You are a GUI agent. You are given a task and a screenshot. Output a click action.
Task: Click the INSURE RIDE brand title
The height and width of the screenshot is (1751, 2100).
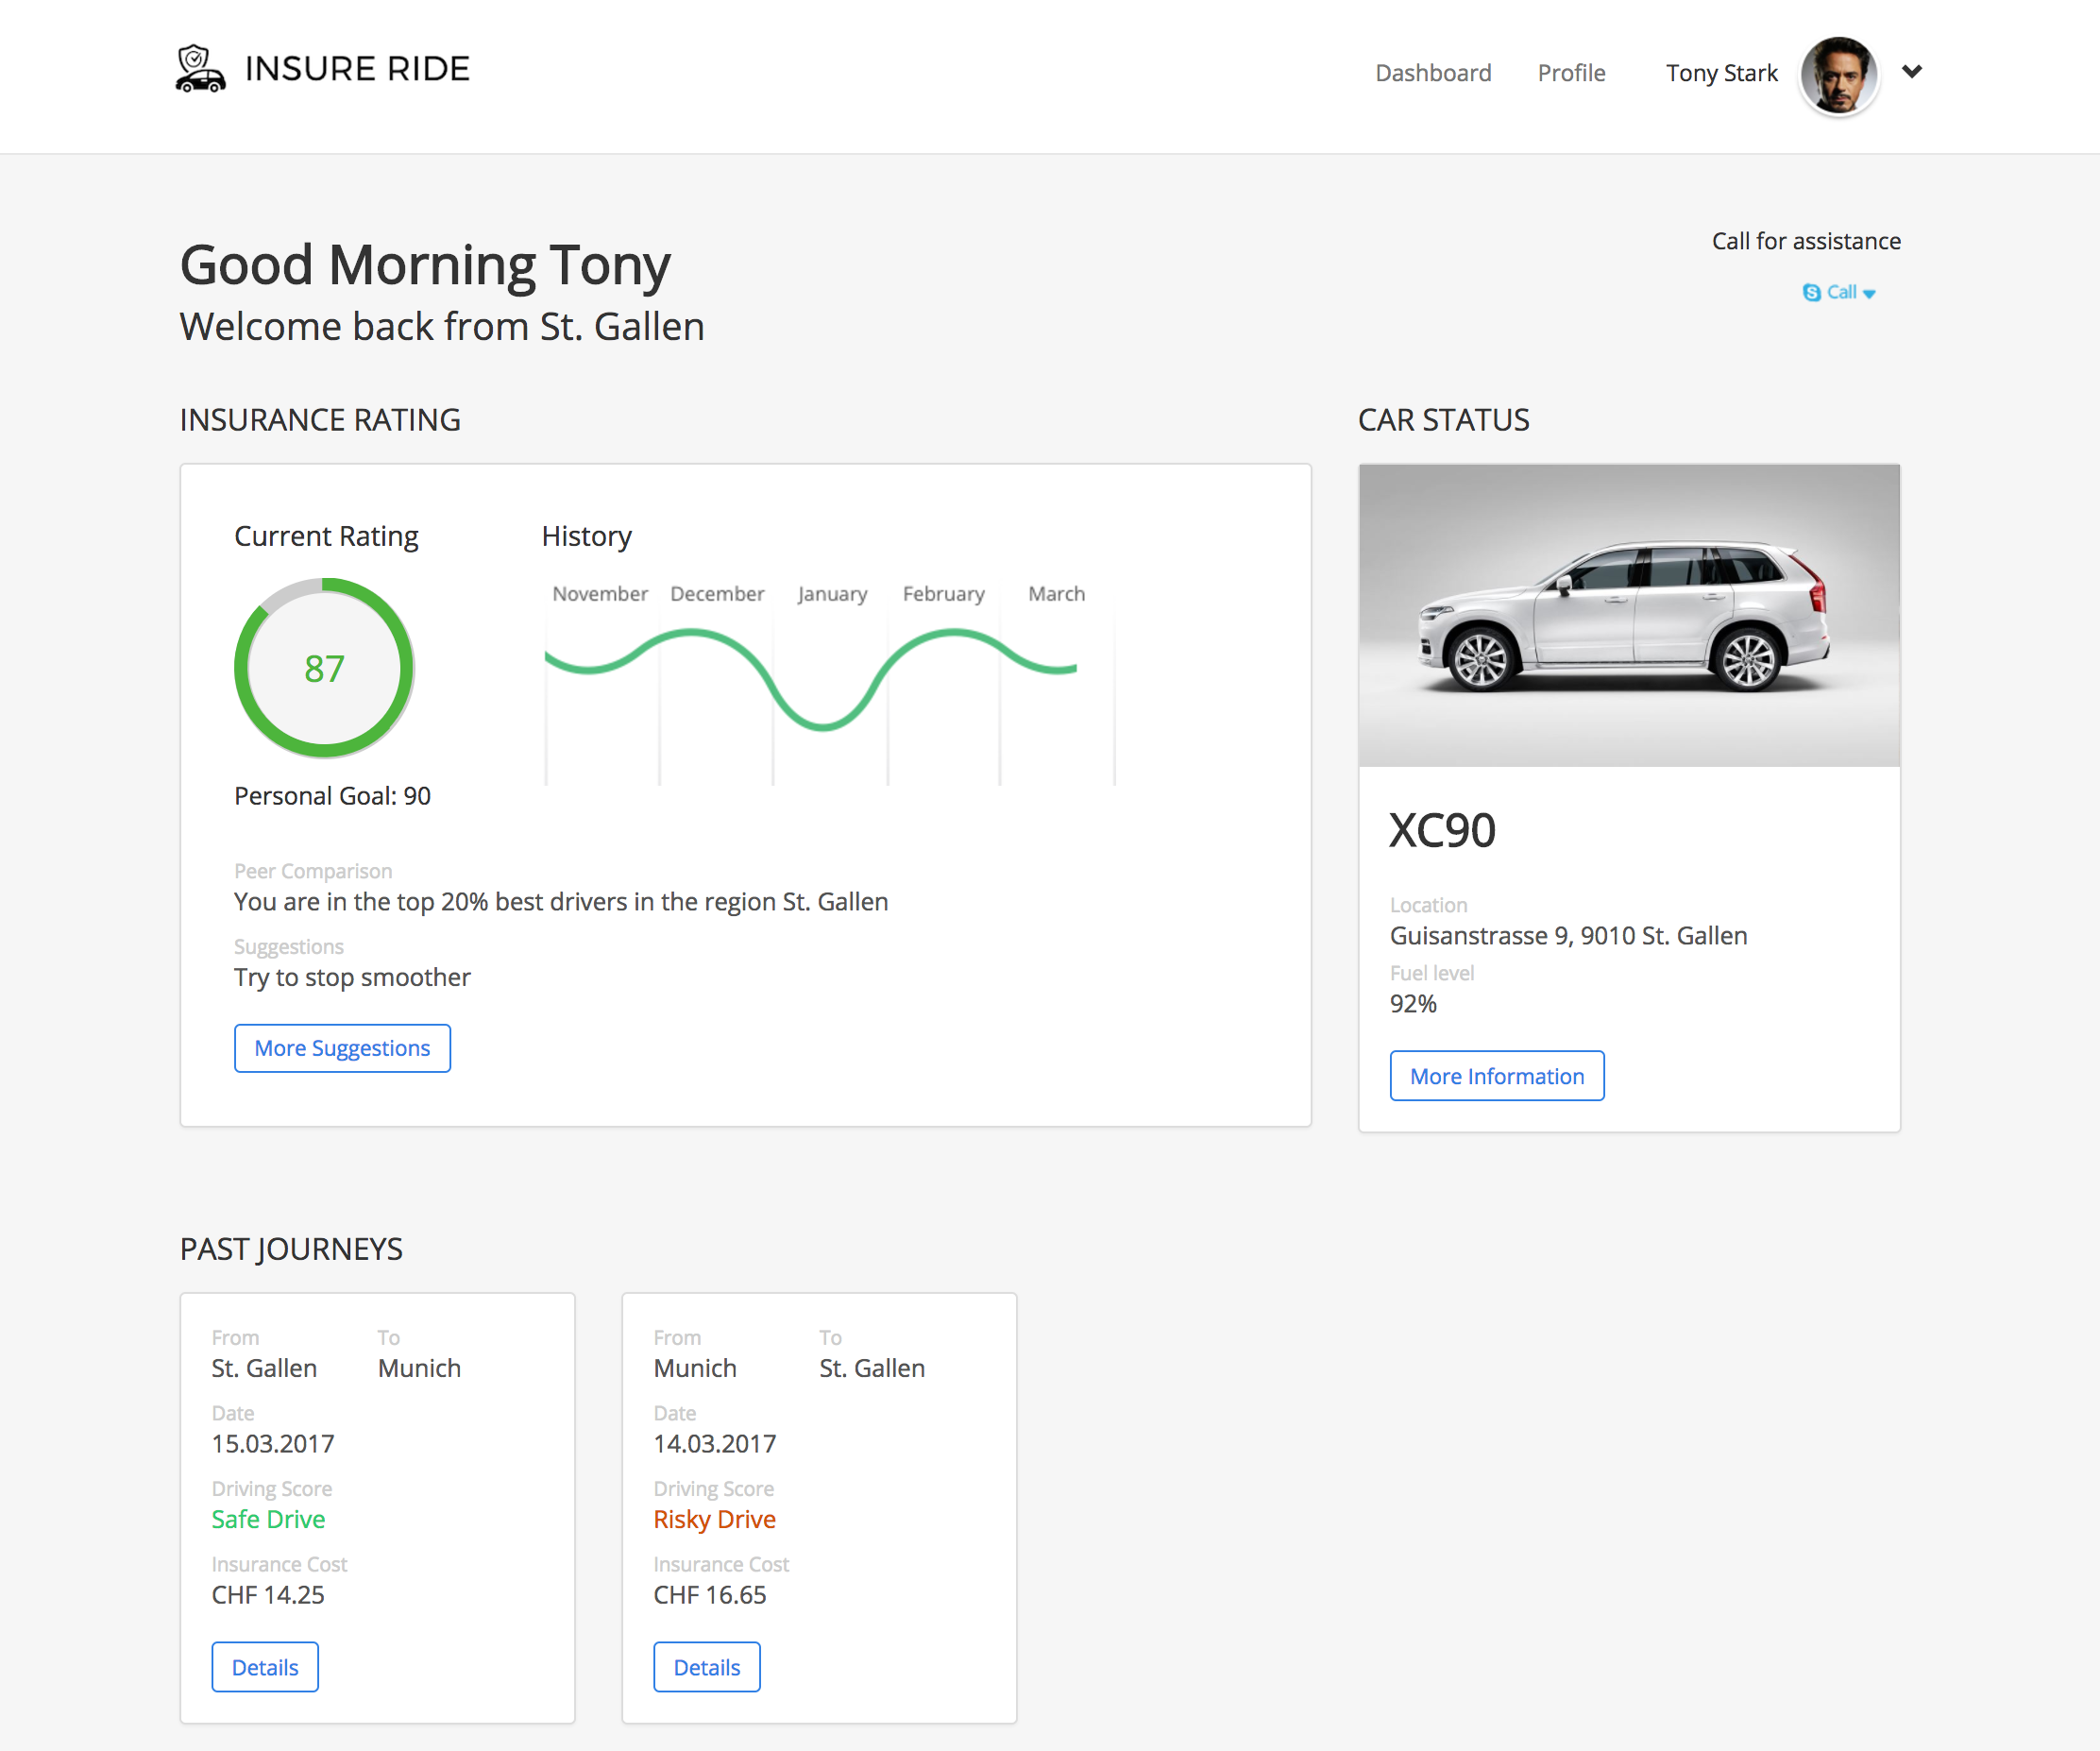click(x=357, y=68)
